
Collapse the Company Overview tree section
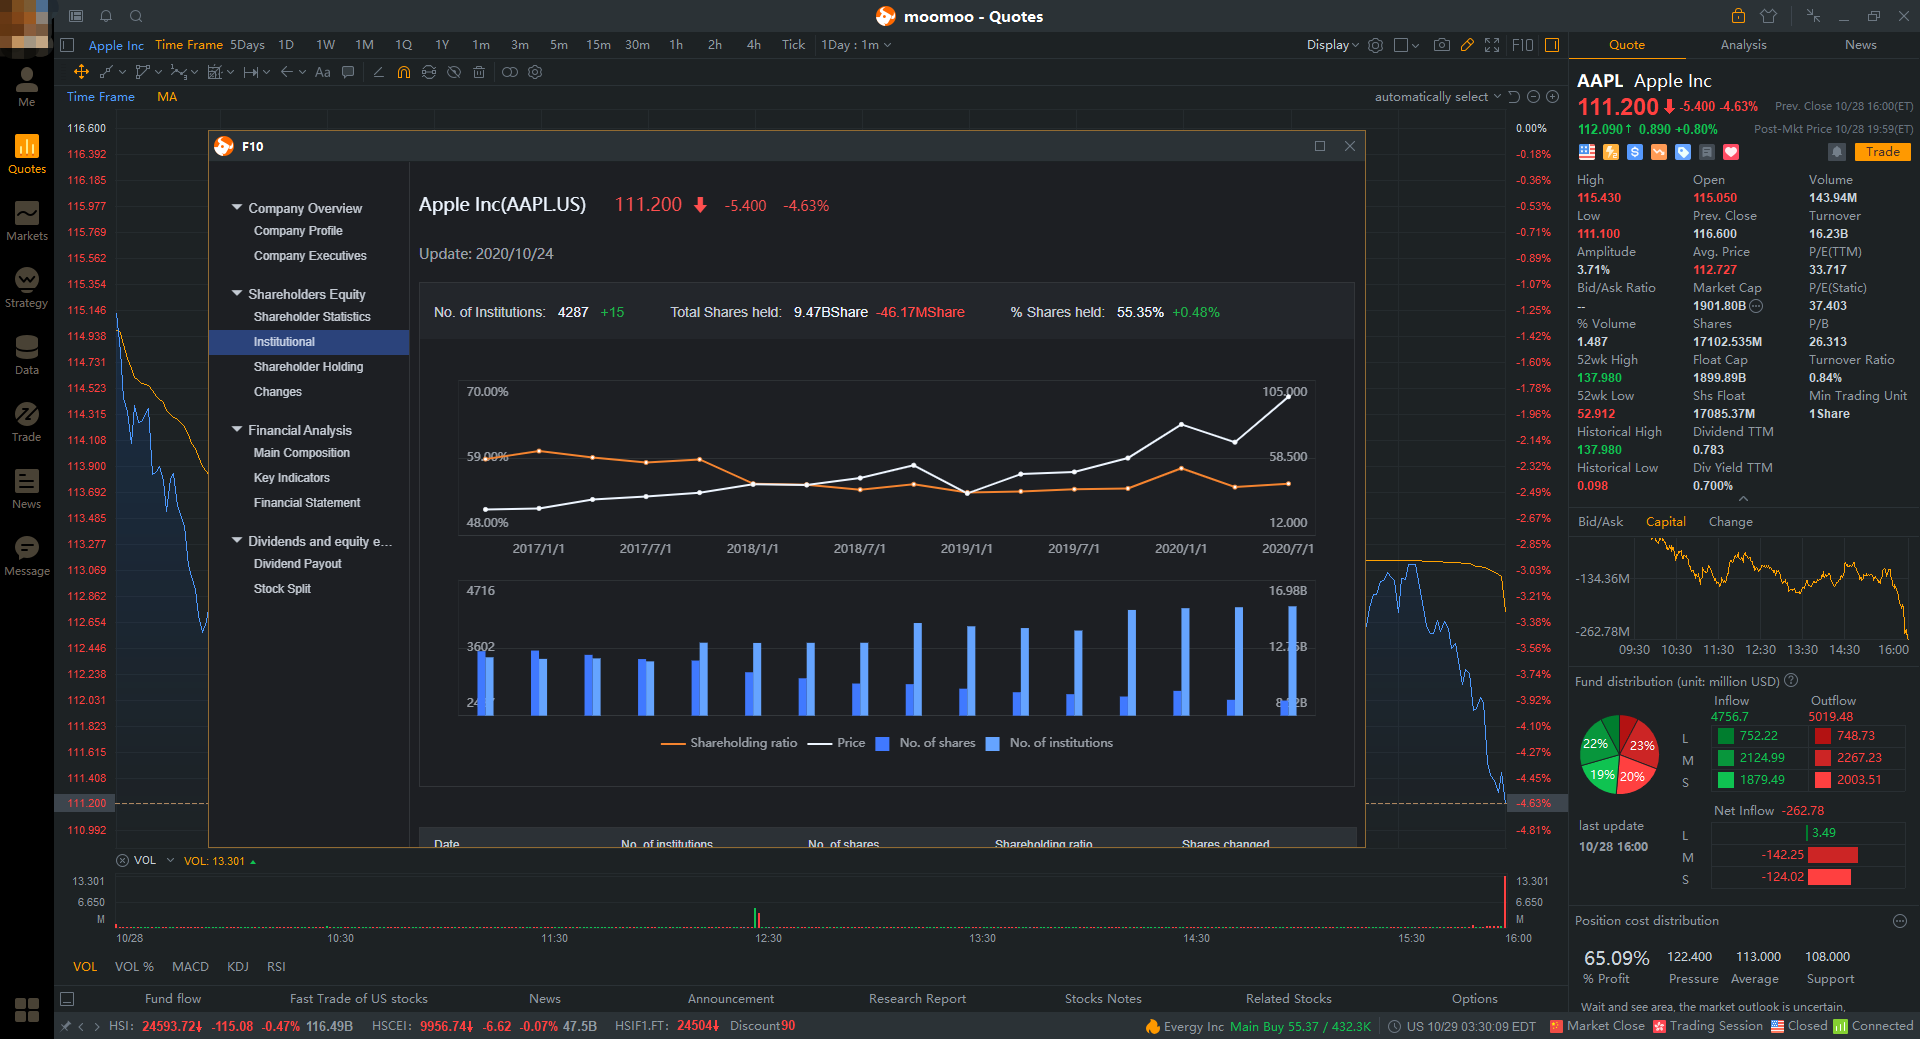237,208
